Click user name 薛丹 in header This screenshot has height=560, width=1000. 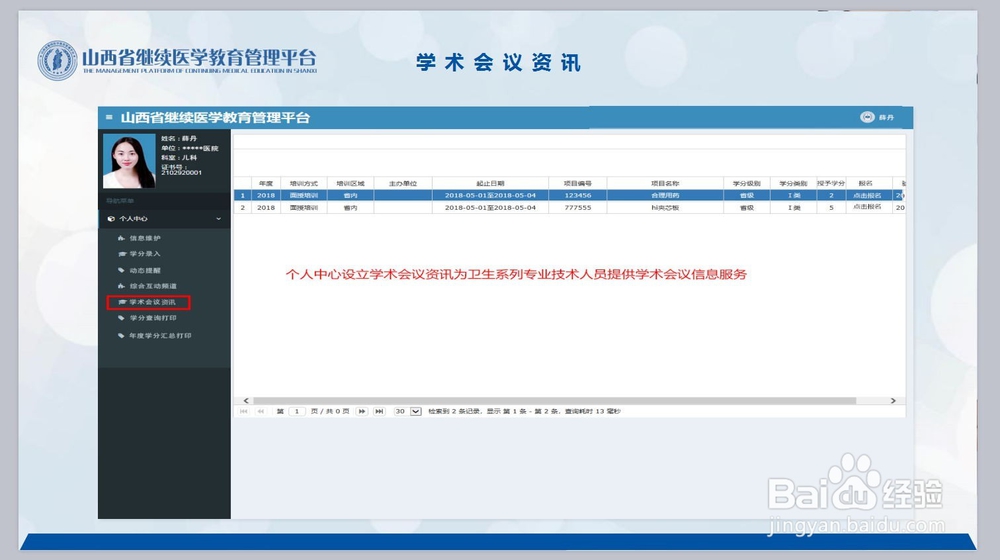point(886,117)
